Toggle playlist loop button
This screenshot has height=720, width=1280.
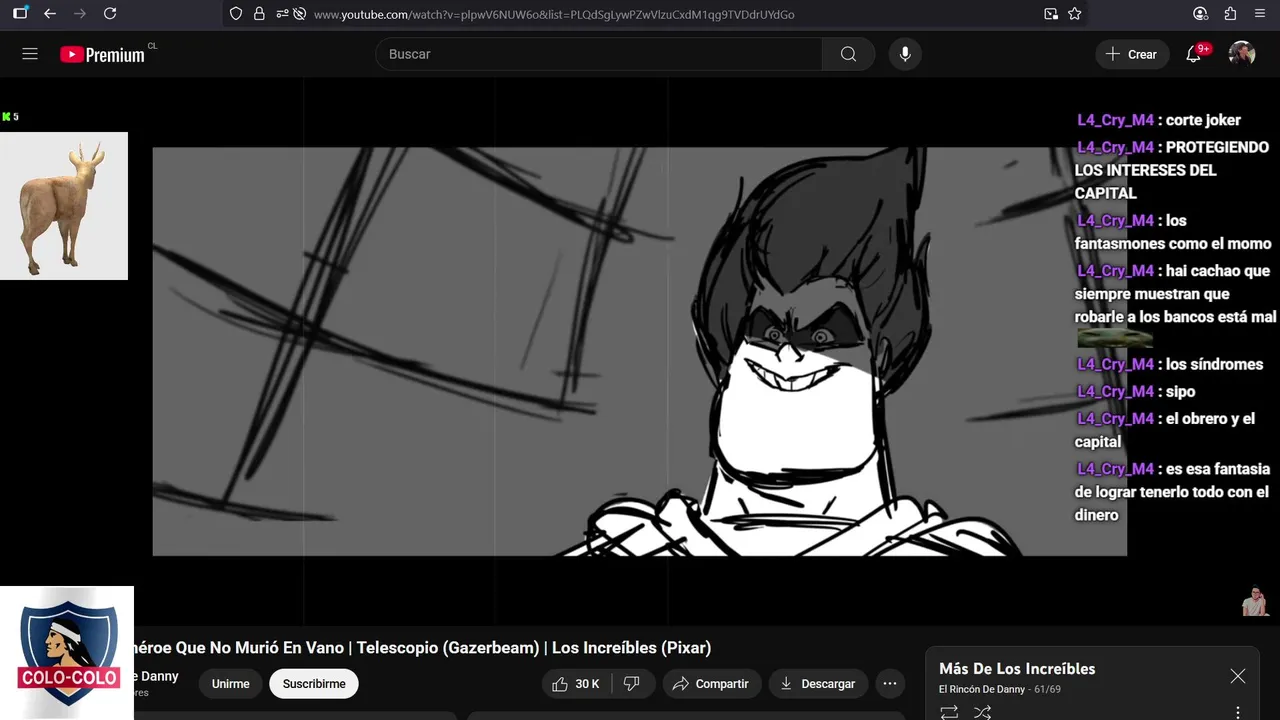pos(949,712)
